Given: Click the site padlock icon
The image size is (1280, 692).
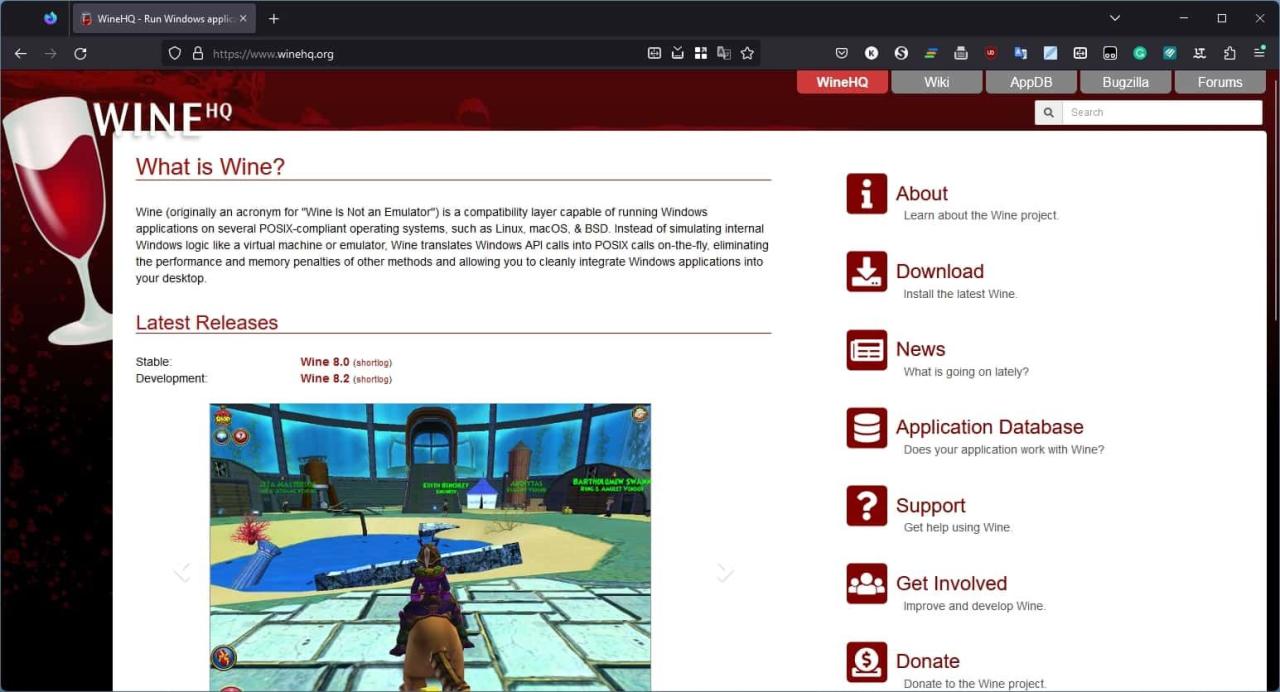Looking at the screenshot, I should tap(197, 54).
